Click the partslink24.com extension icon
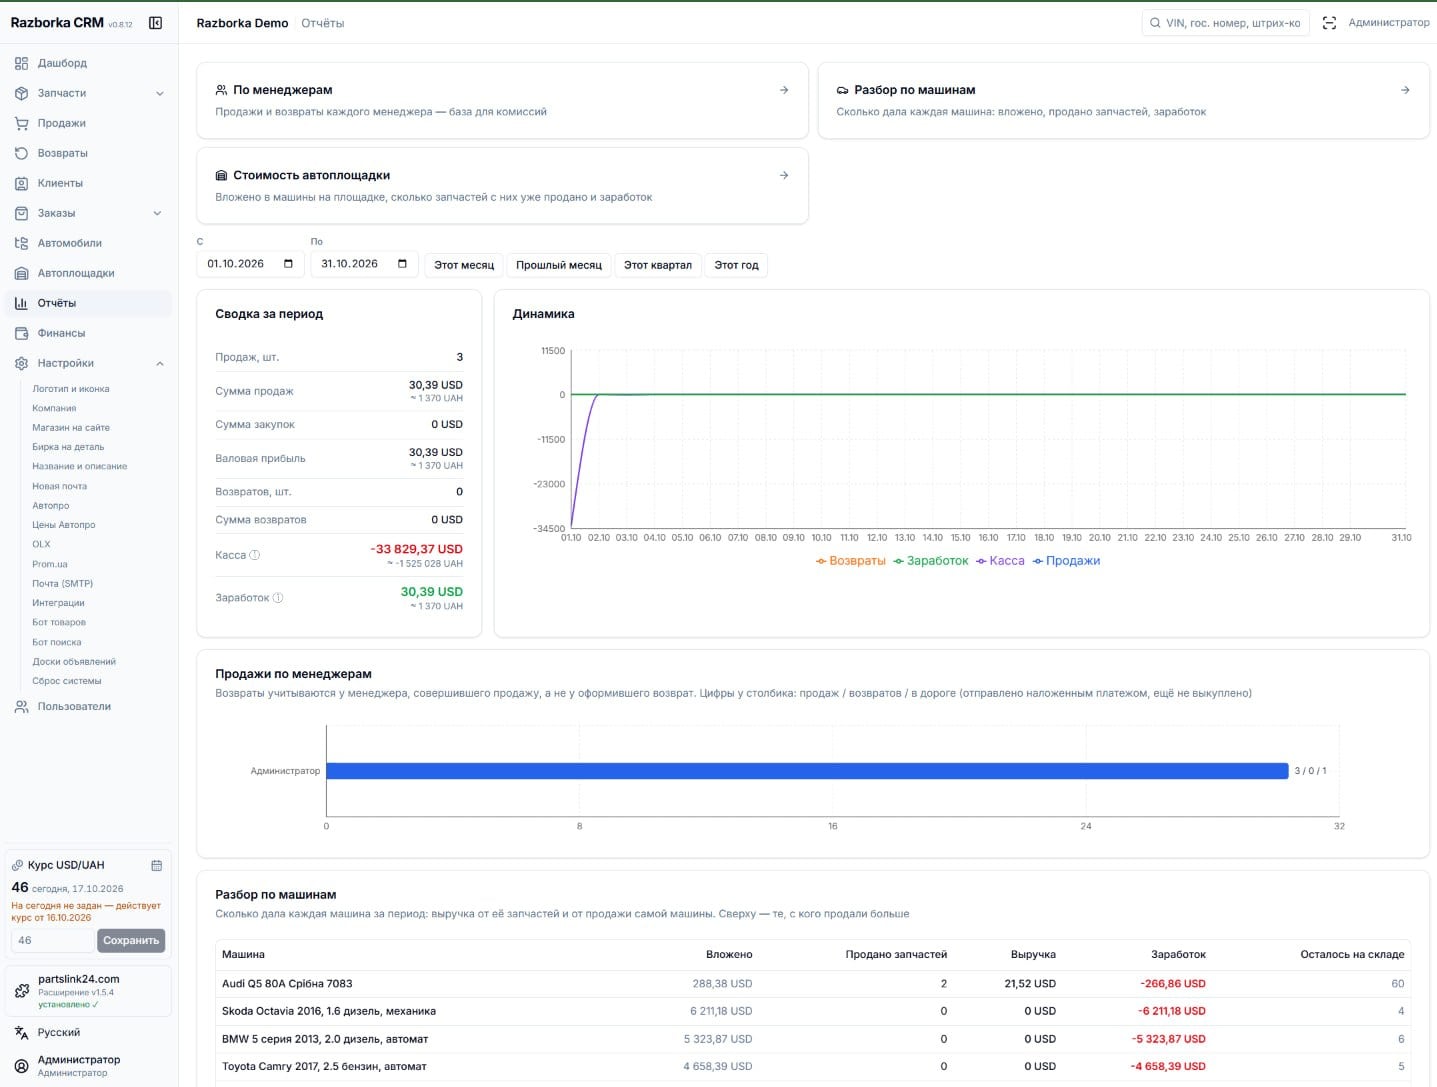Image resolution: width=1437 pixels, height=1087 pixels. click(x=22, y=991)
